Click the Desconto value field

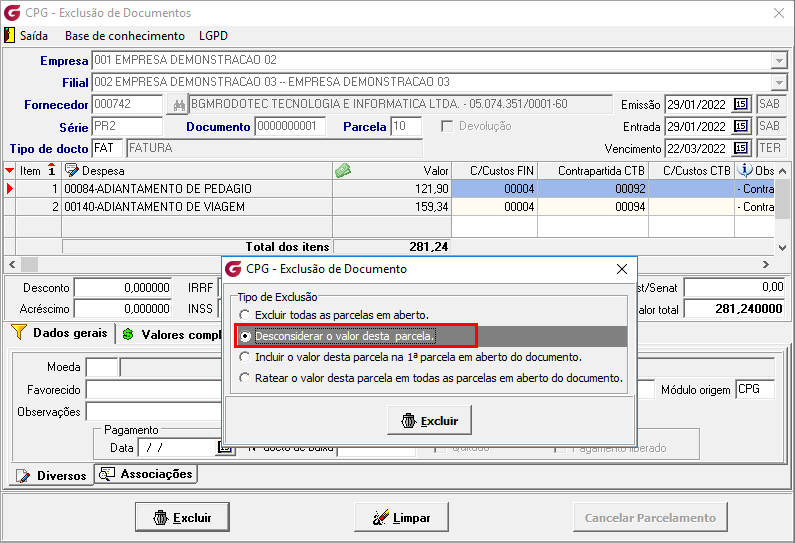coord(123,287)
